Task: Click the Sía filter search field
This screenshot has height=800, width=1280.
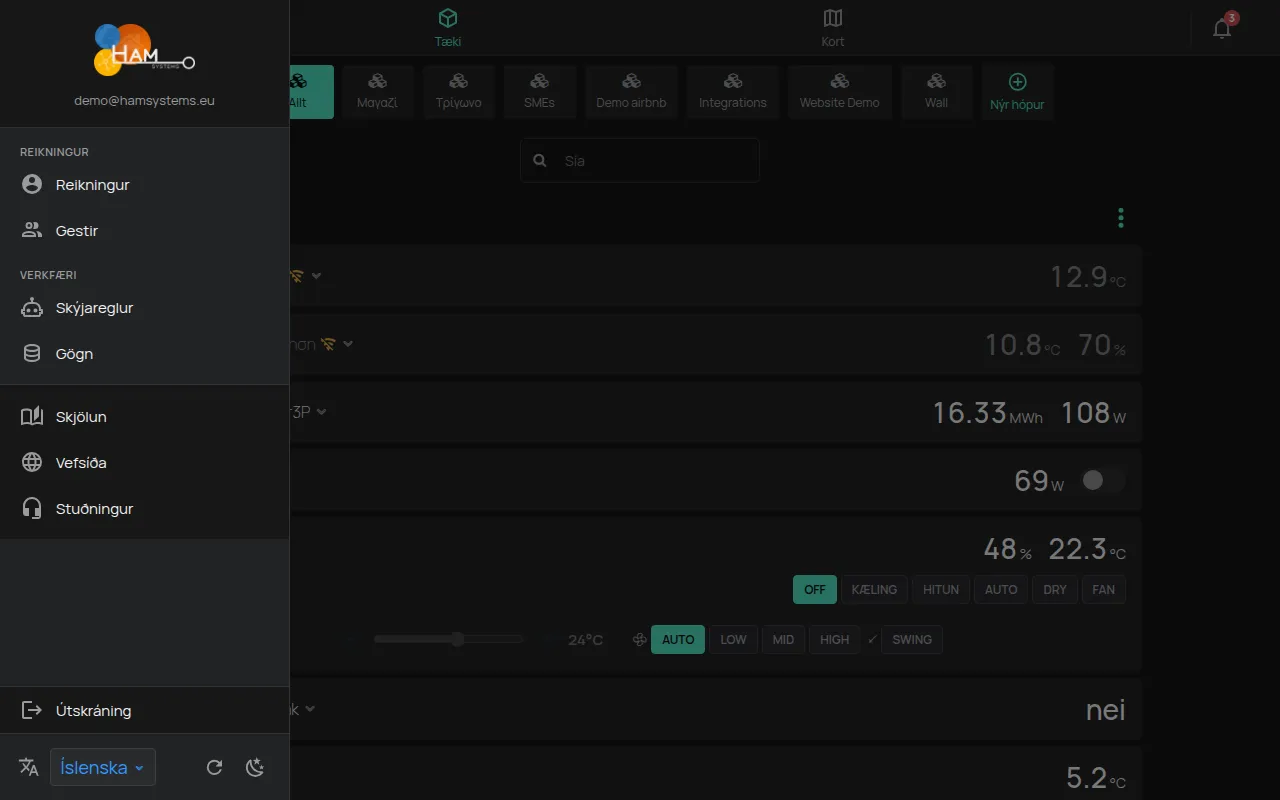Action: tap(640, 160)
